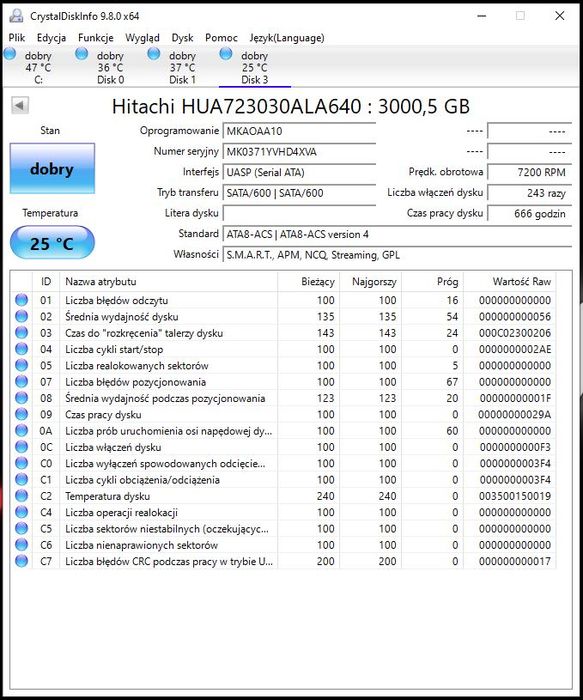583x700 pixels.
Task: Click status orb for attribute C2
Action: coord(21,496)
